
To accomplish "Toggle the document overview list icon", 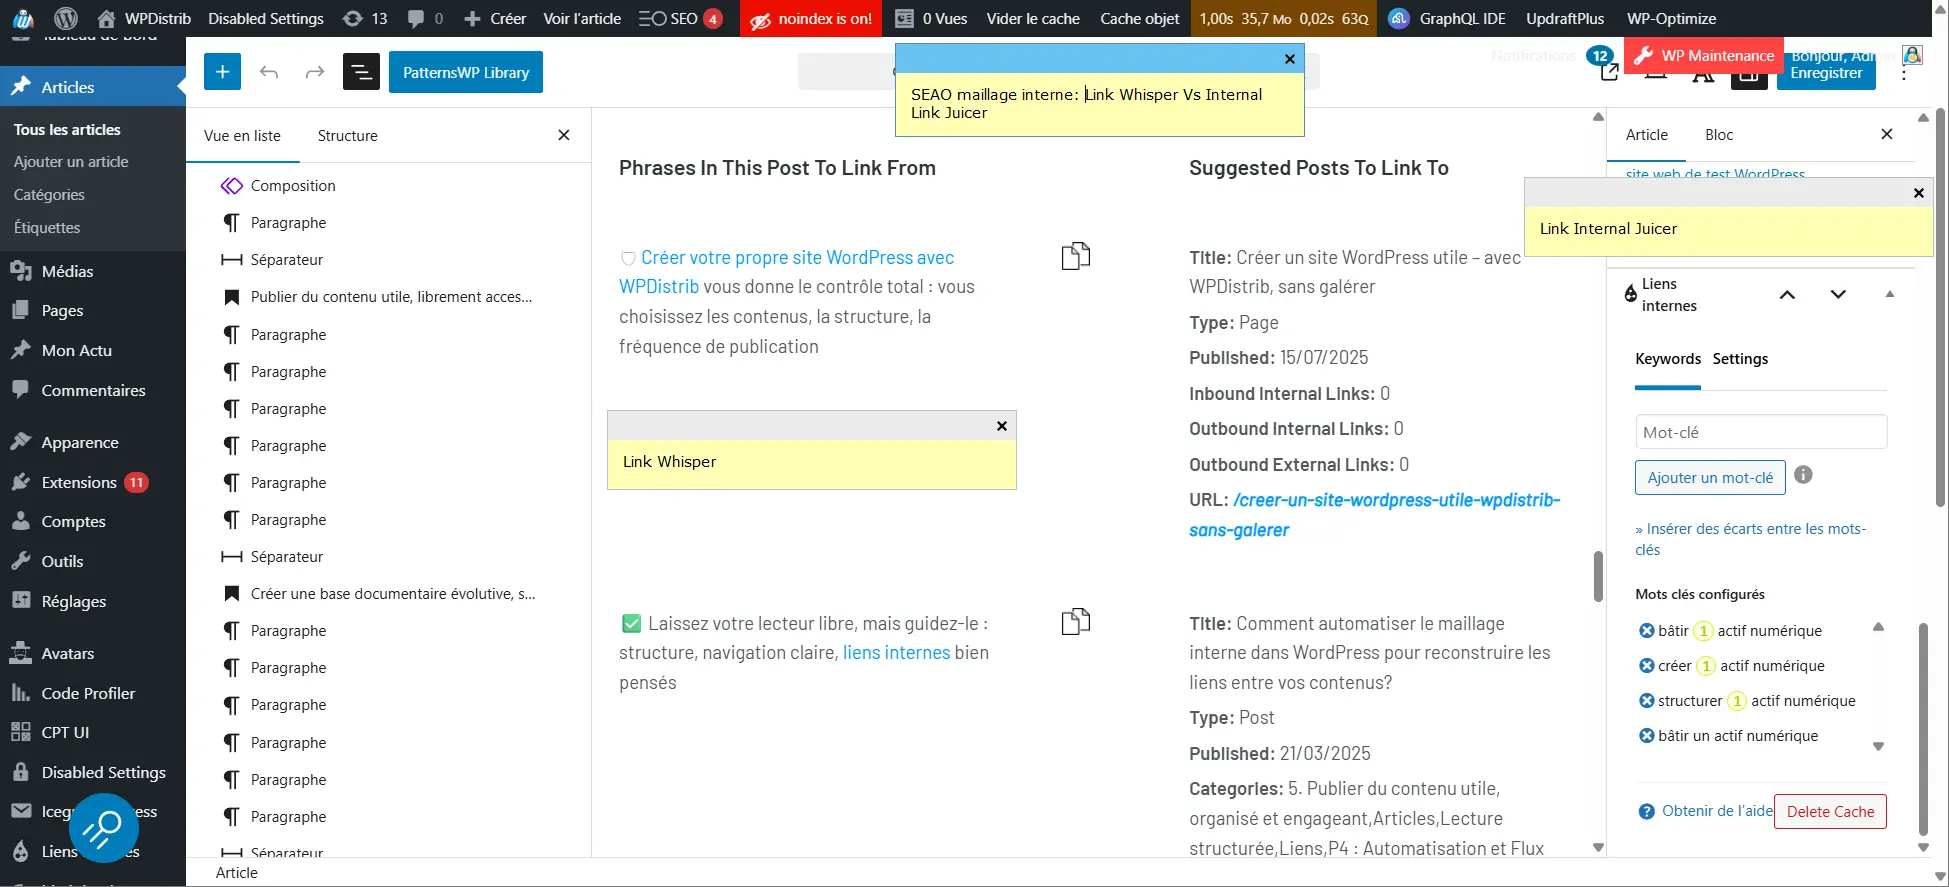I will tap(361, 72).
